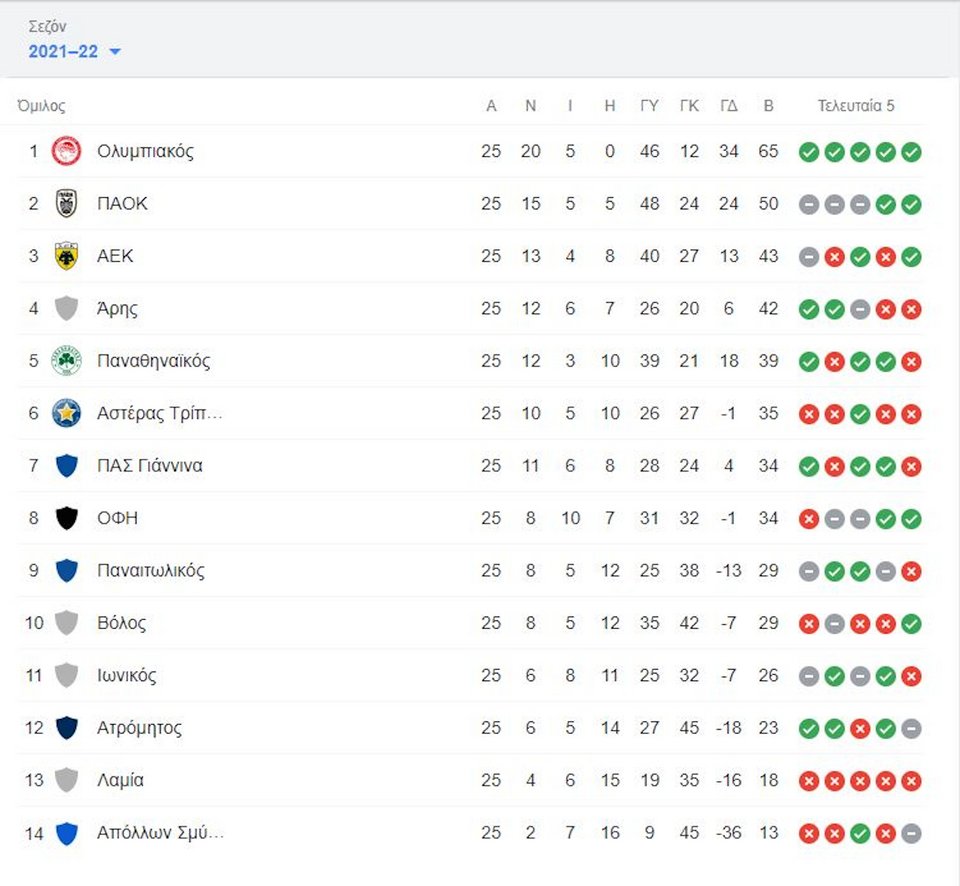Click the ΑΕΚ yellow crest icon

[66, 256]
